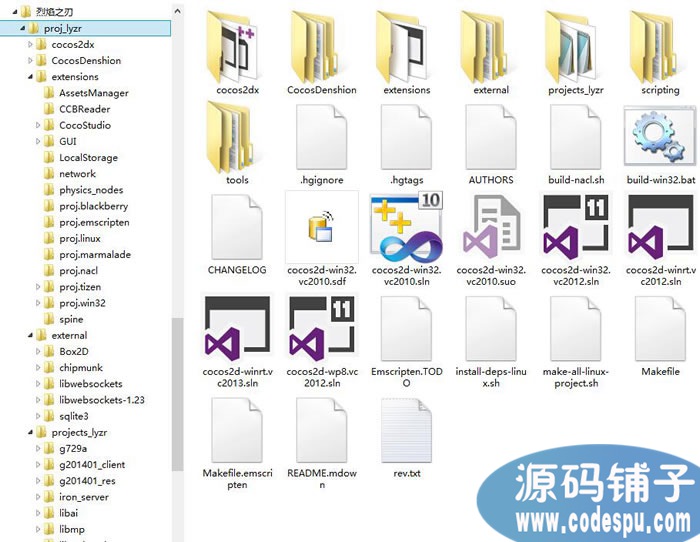Collapse the extensions tree node
This screenshot has height=542, width=700.
[30, 77]
